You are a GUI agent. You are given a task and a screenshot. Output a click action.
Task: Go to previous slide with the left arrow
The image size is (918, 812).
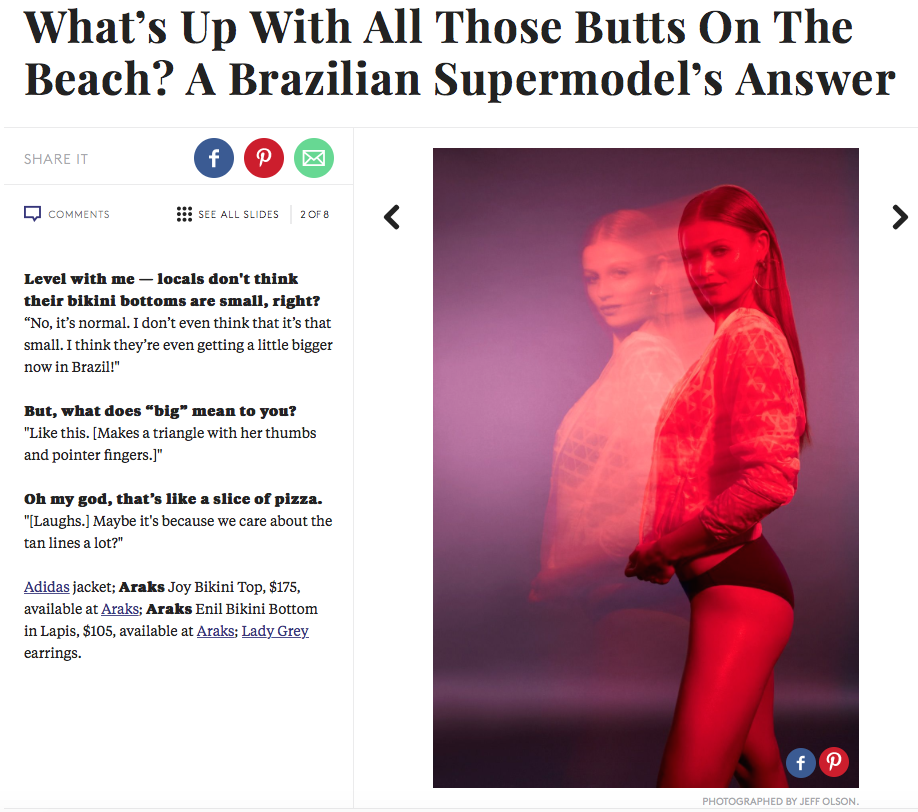(392, 217)
